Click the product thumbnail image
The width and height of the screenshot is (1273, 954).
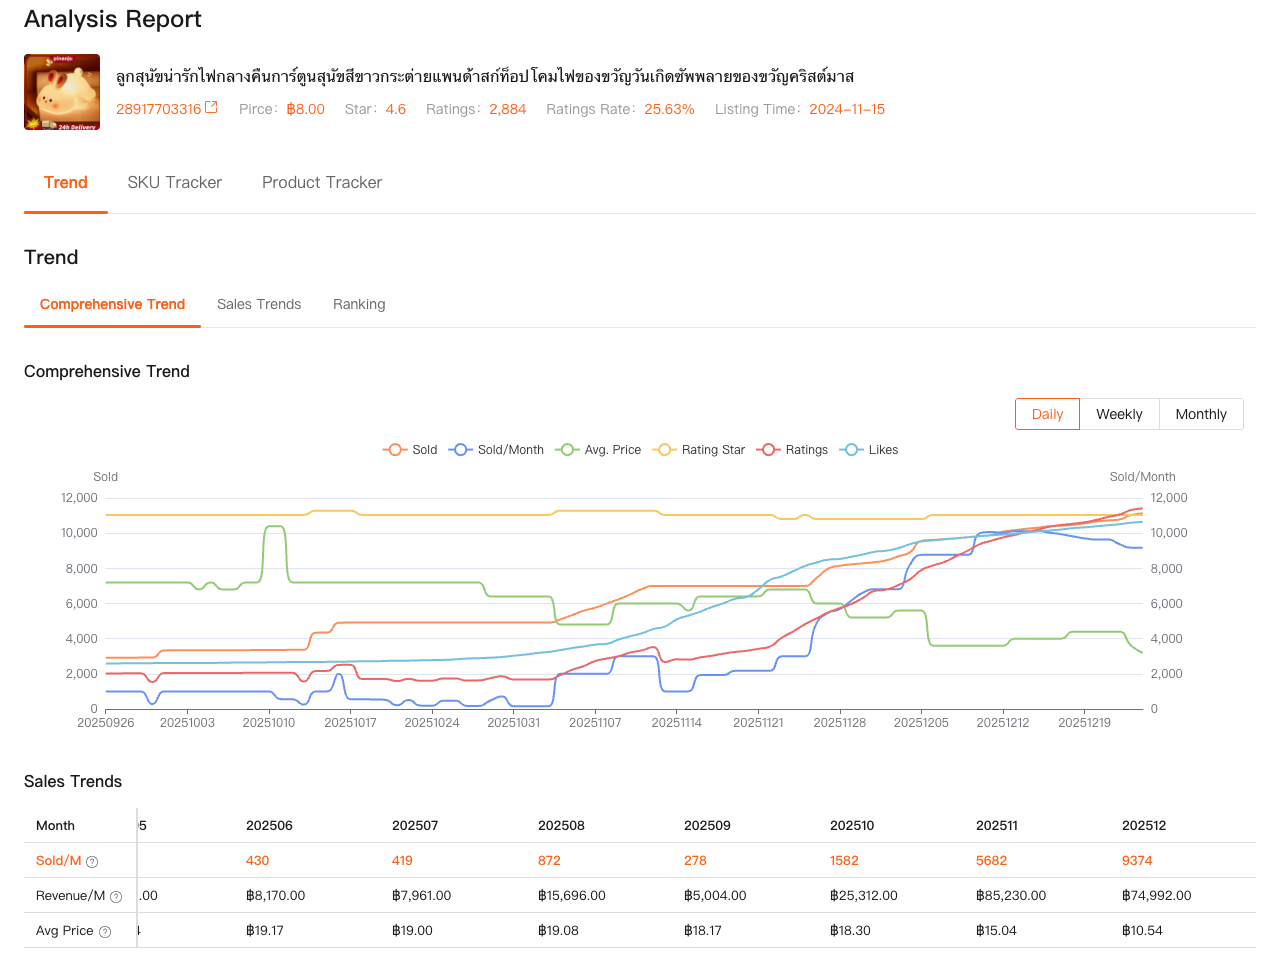click(x=62, y=92)
